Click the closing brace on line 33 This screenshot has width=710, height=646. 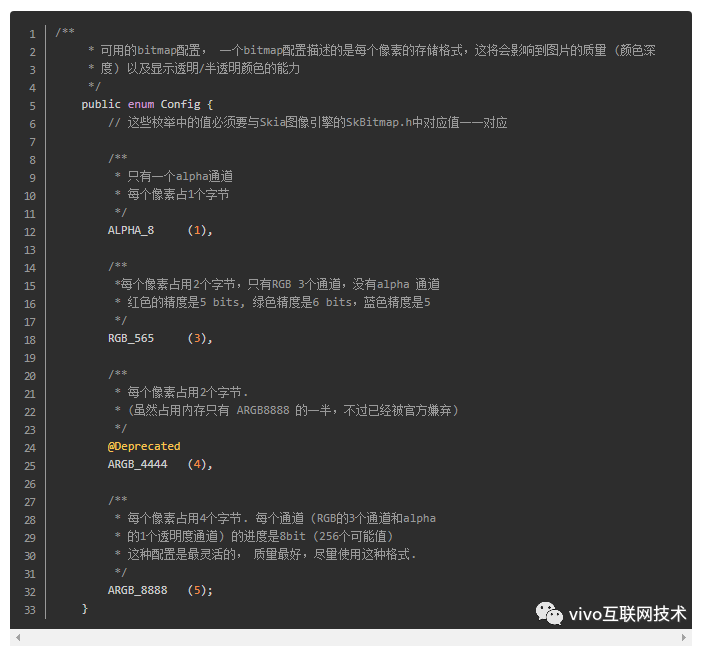[85, 608]
